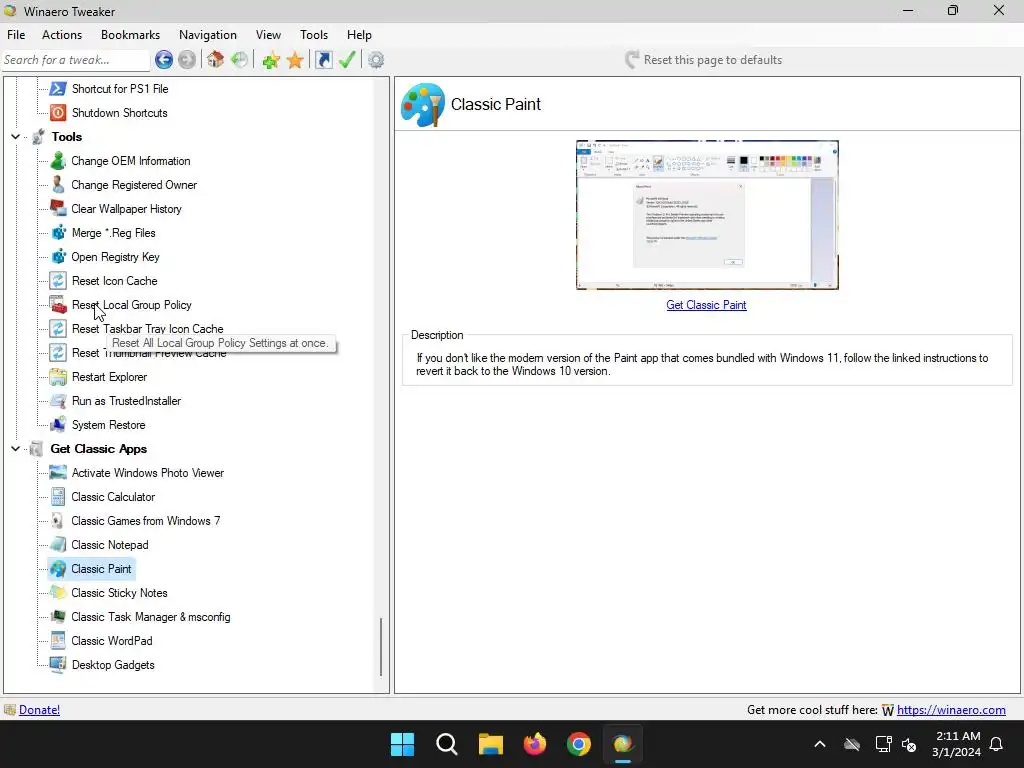This screenshot has height=768, width=1024.
Task: Click the Classic WordPad icon
Action: 58,641
